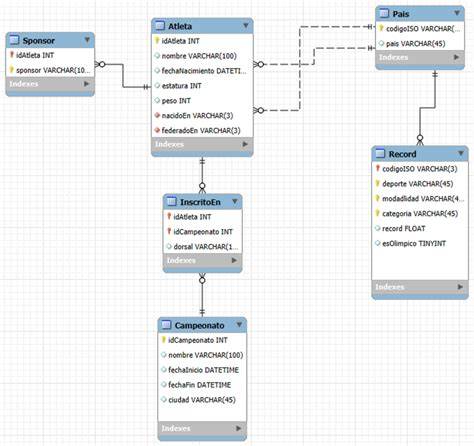This screenshot has width=474, height=446.
Task: Click the red diamond icon of federadoEn
Action: 157,130
